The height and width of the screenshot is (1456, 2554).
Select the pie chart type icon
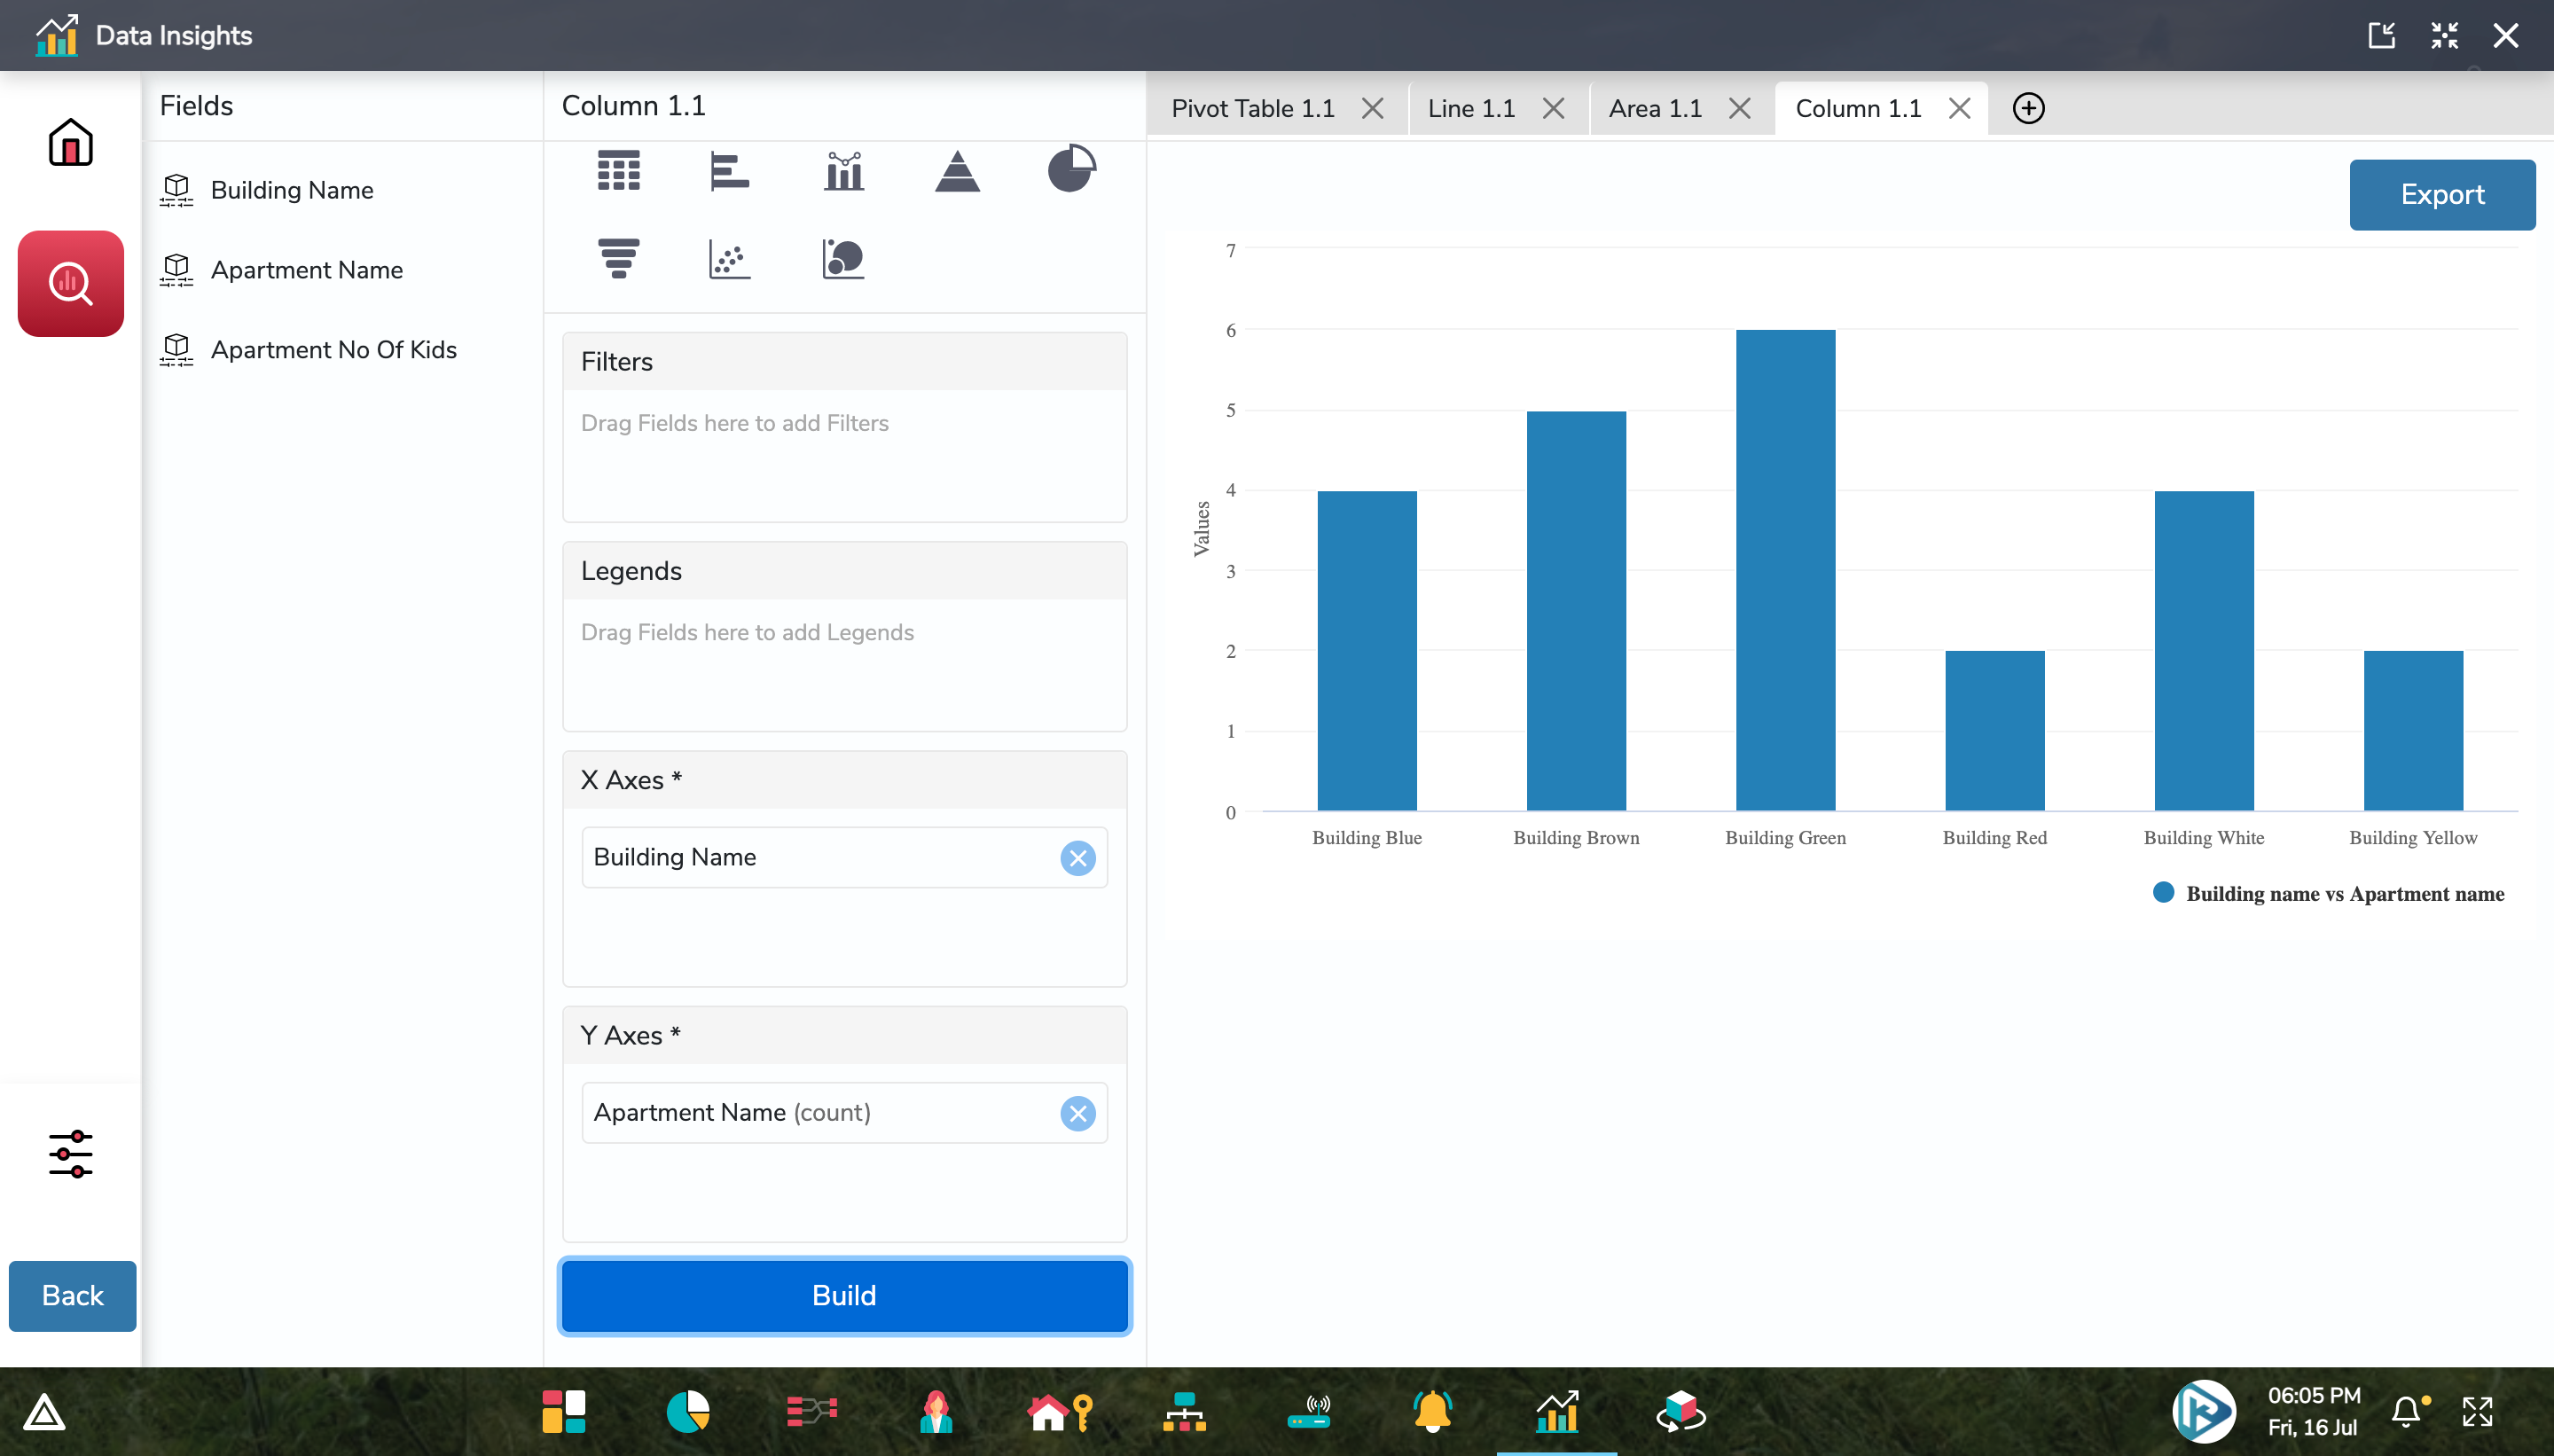click(1070, 169)
